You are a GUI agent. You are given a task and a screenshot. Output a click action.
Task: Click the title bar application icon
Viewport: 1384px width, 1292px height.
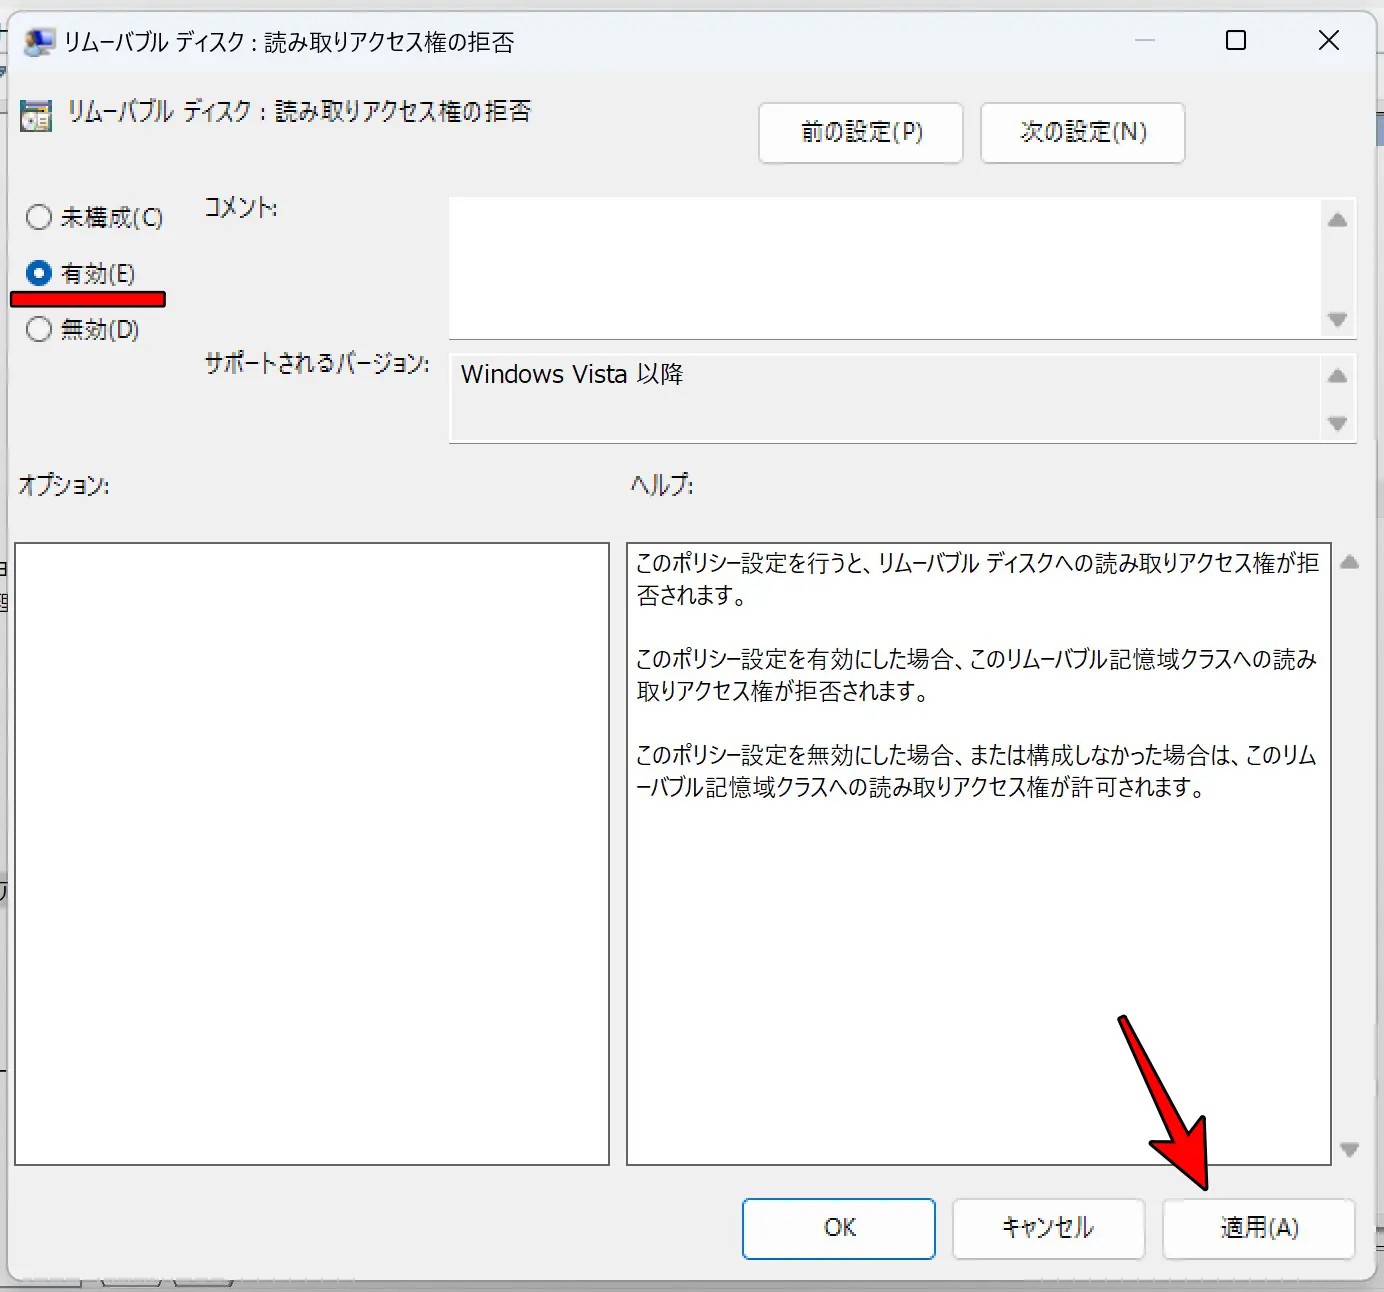[38, 42]
